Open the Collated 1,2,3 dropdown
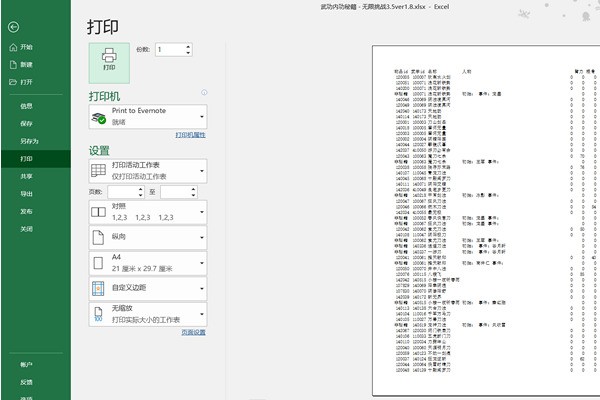 pos(148,212)
